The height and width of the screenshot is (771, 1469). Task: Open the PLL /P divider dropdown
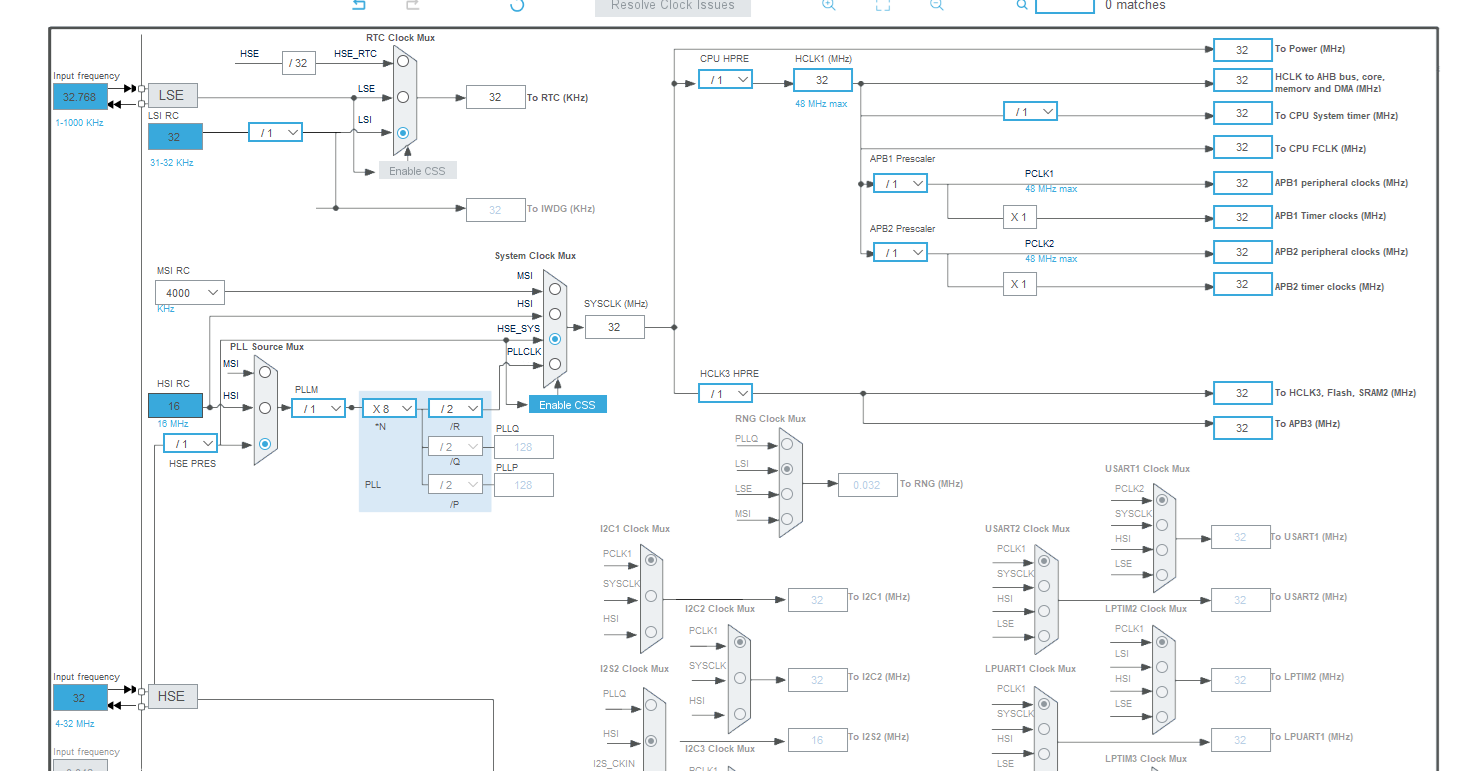pyautogui.click(x=455, y=484)
